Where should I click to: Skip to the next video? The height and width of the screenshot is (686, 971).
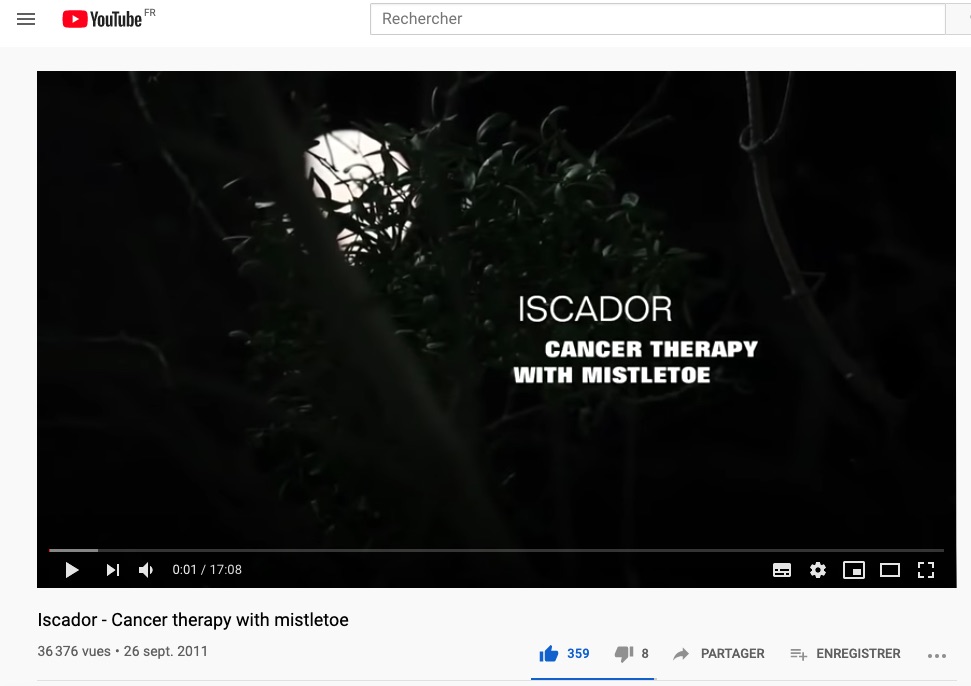click(113, 570)
